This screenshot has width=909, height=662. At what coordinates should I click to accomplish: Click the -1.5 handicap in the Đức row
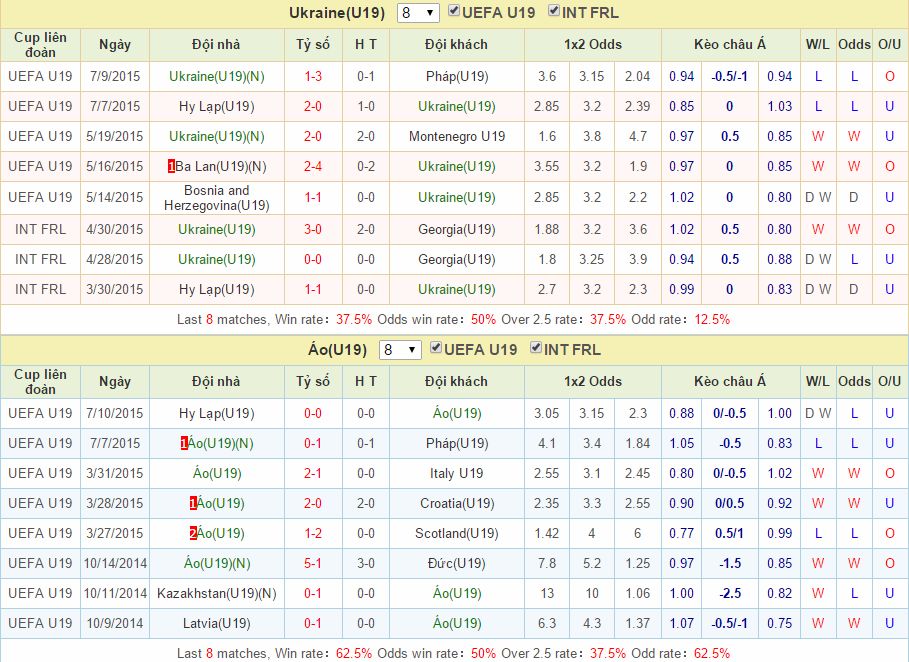coord(729,563)
